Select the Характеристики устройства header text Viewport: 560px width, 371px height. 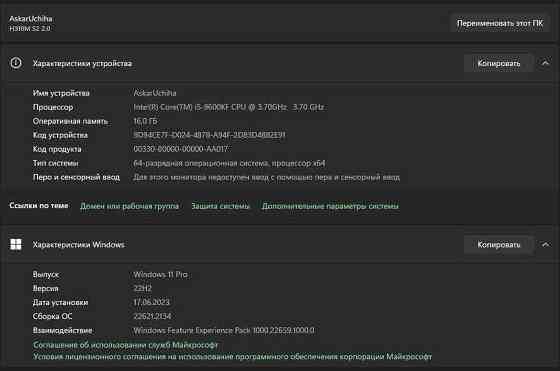click(82, 64)
